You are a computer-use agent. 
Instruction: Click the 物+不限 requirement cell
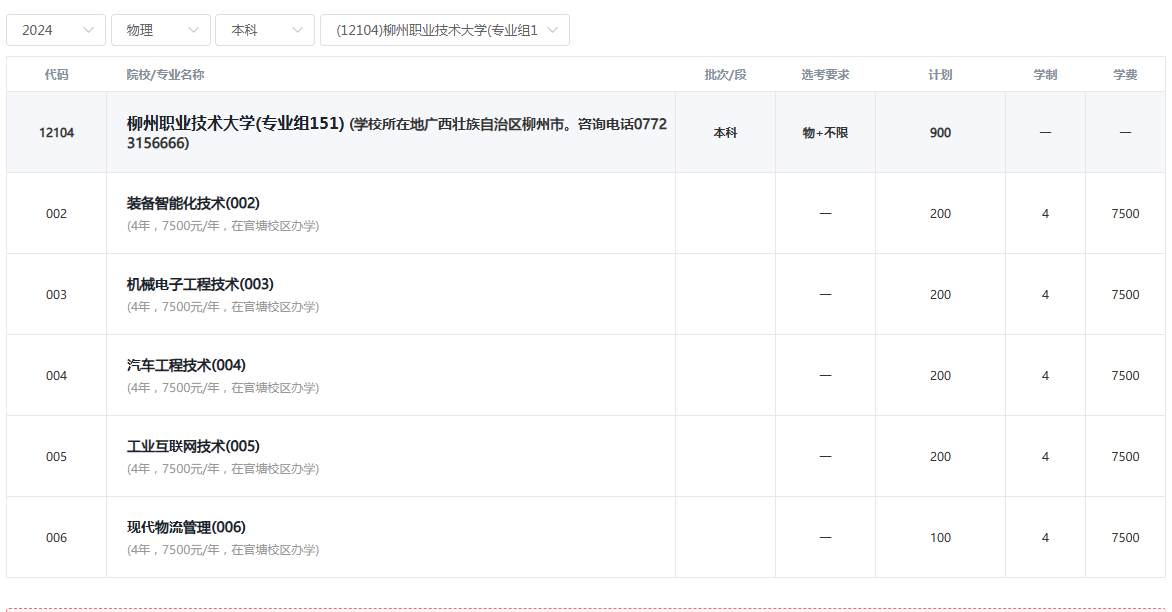(x=825, y=133)
